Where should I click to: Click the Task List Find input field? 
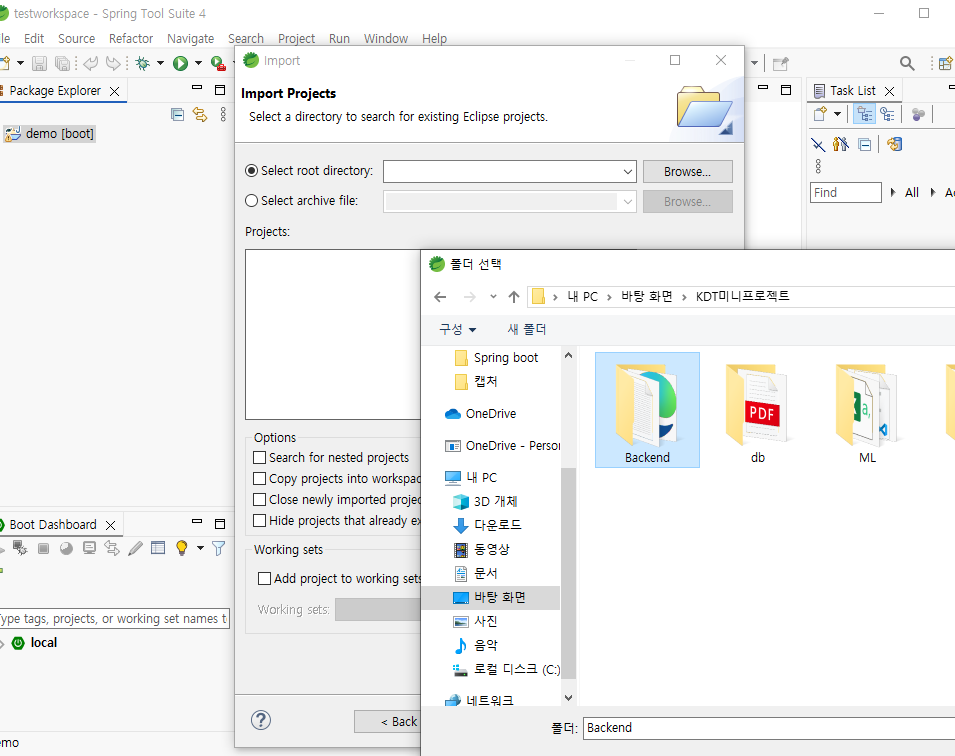[845, 193]
